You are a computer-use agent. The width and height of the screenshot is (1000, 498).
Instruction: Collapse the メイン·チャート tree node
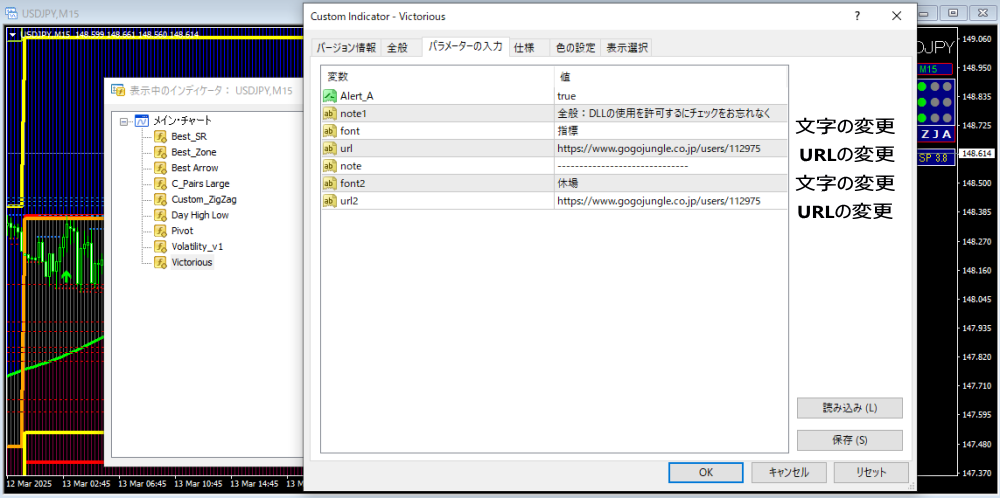[x=124, y=121]
